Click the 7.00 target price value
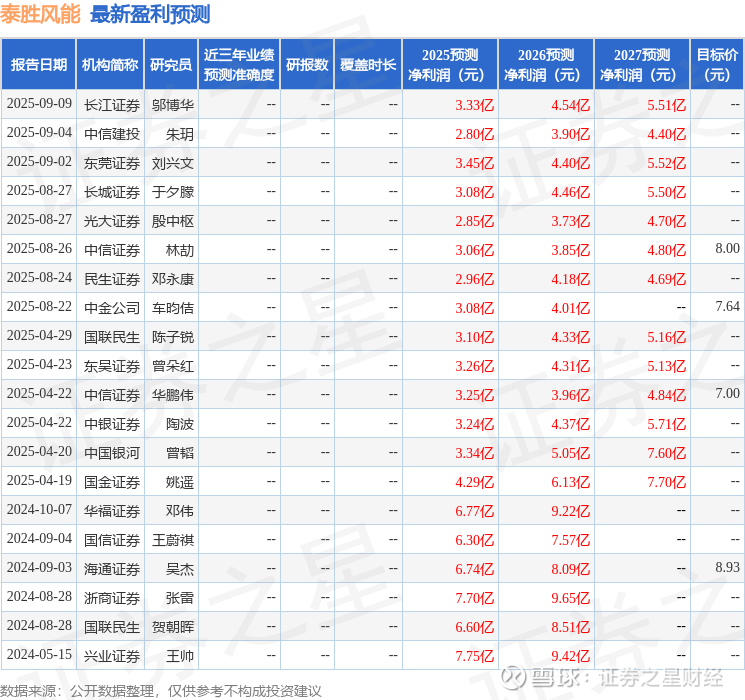This screenshot has width=745, height=700. coord(727,393)
